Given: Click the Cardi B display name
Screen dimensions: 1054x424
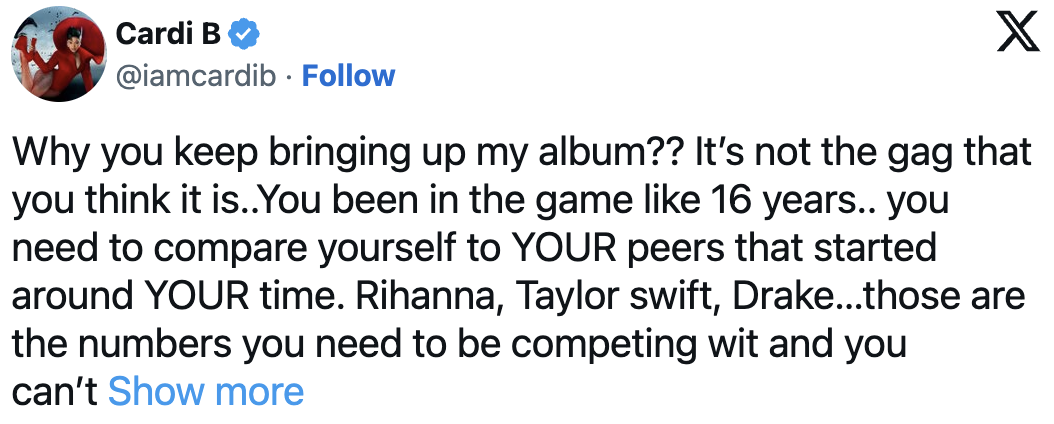Looking at the screenshot, I should coord(168,34).
